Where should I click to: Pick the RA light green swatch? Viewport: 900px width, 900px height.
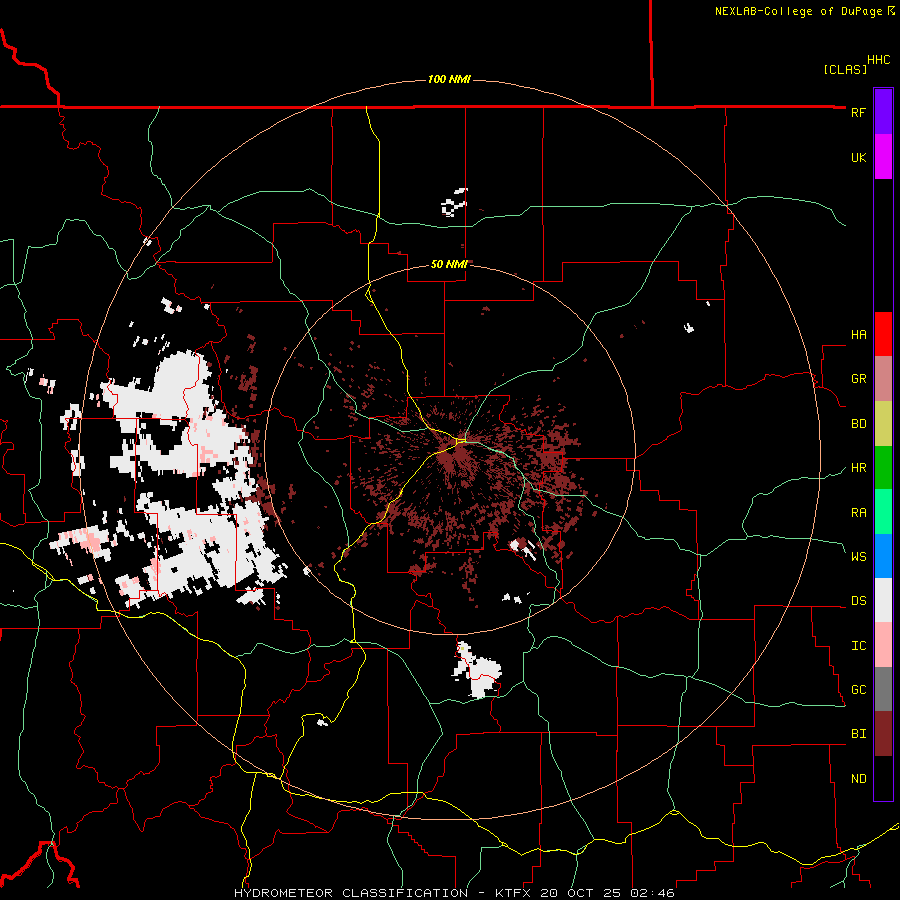883,512
